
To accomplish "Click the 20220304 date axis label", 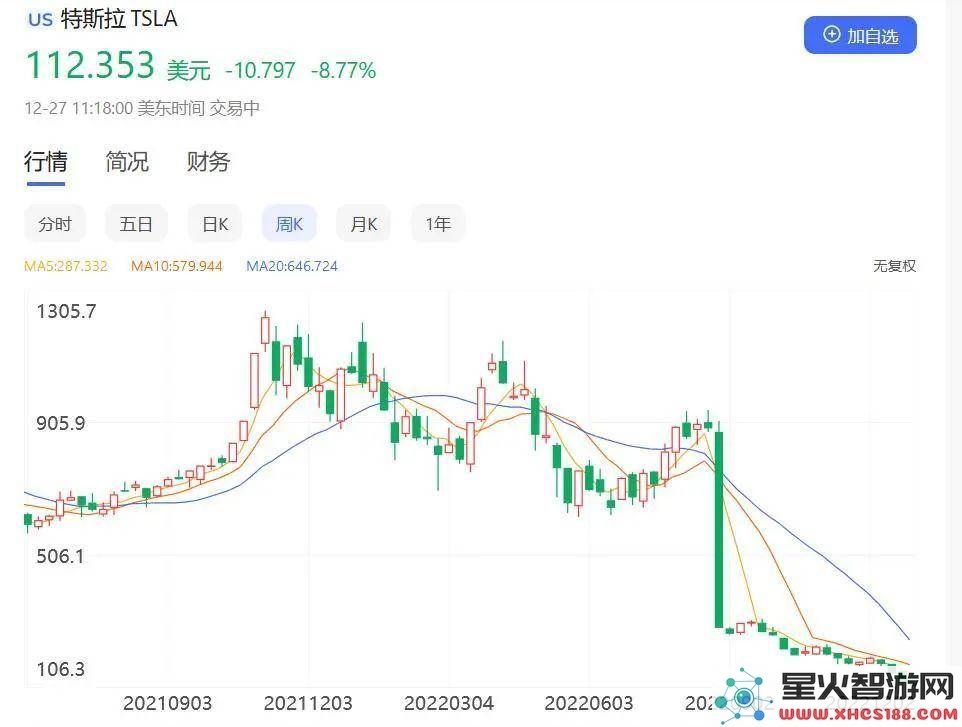I will (x=448, y=703).
